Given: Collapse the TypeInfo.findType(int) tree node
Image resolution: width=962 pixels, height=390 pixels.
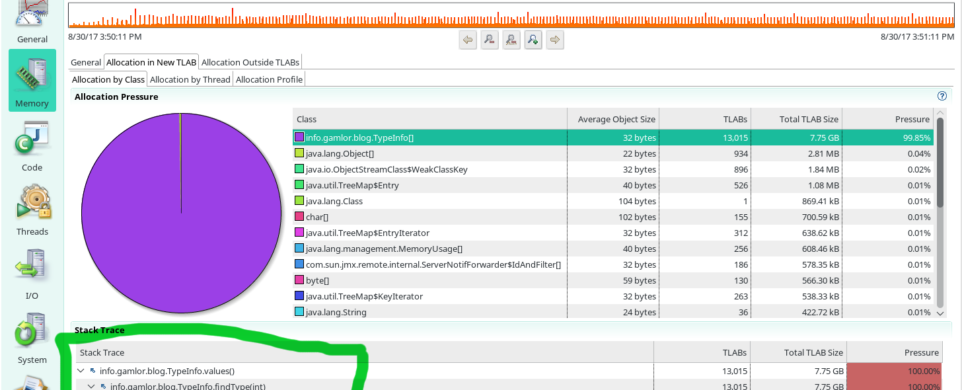Looking at the screenshot, I should 91,386.
